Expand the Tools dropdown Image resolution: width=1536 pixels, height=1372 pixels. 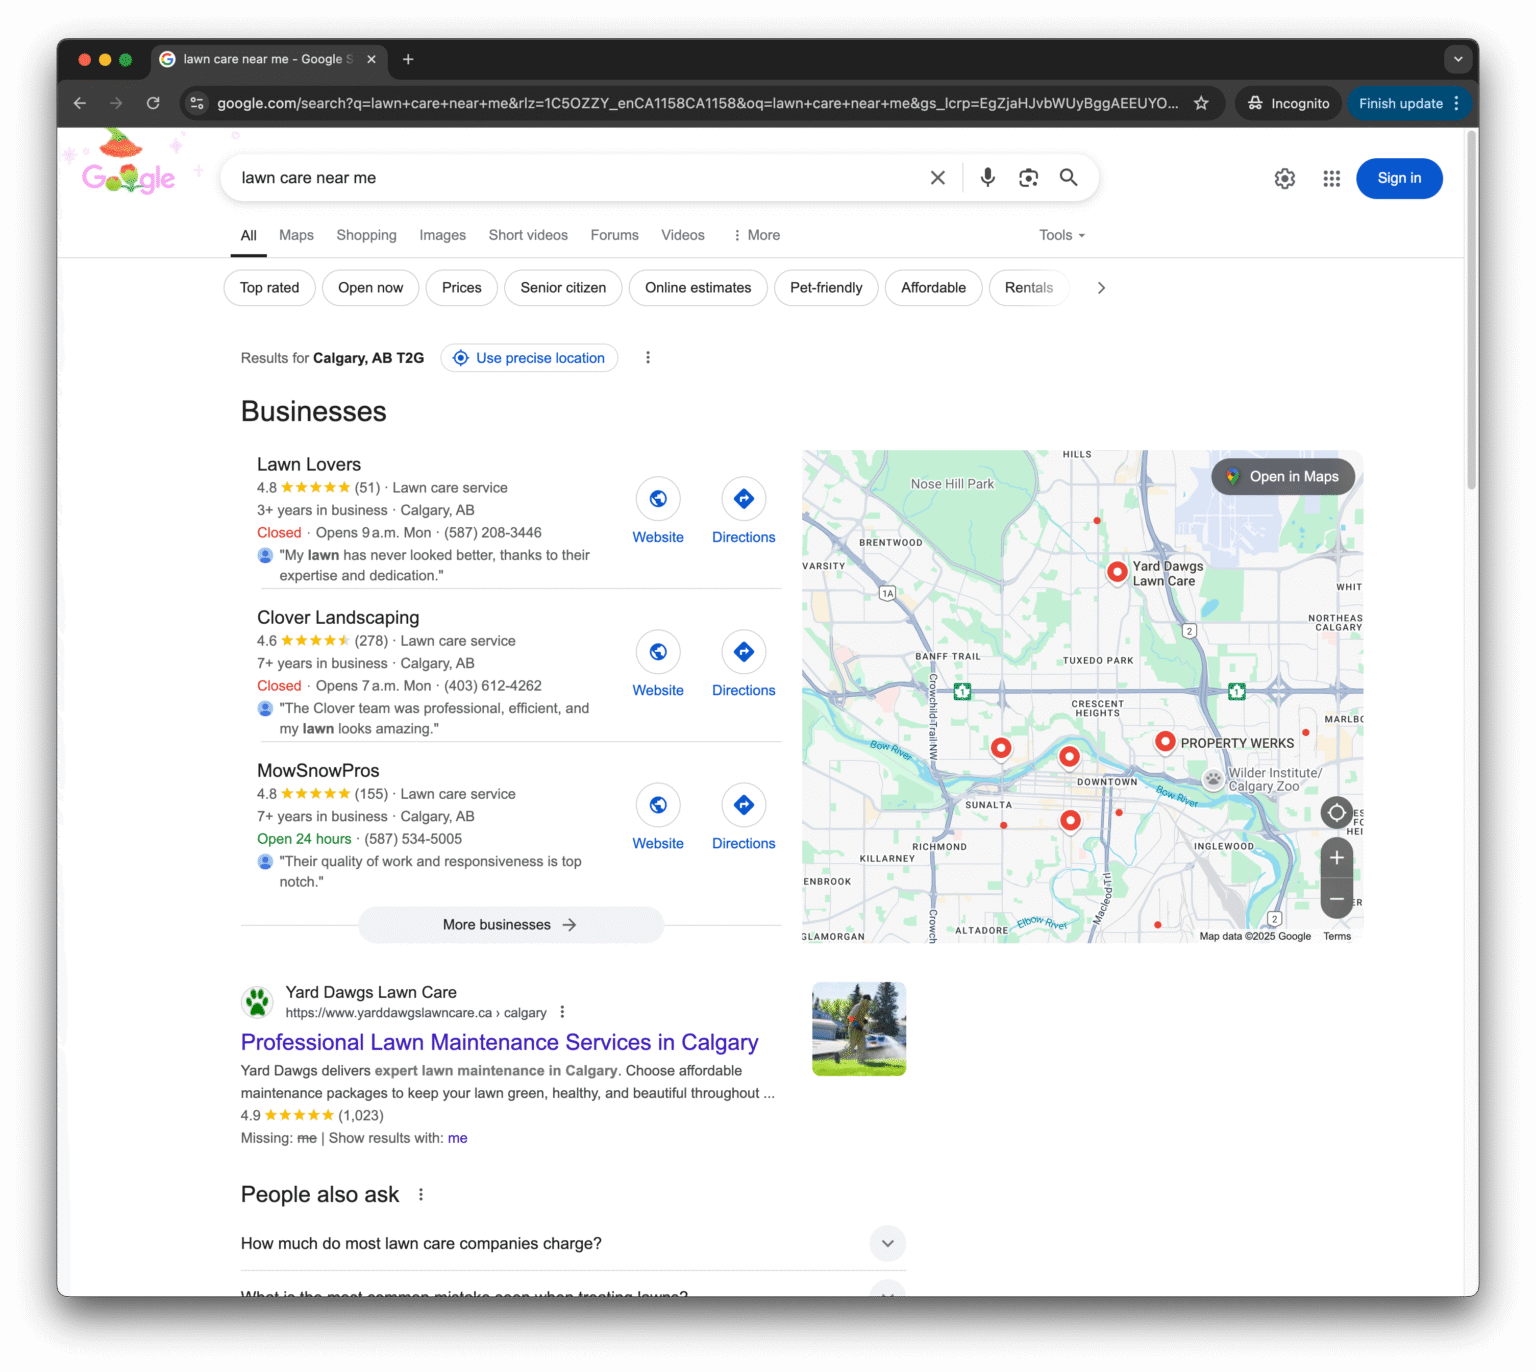point(1061,235)
